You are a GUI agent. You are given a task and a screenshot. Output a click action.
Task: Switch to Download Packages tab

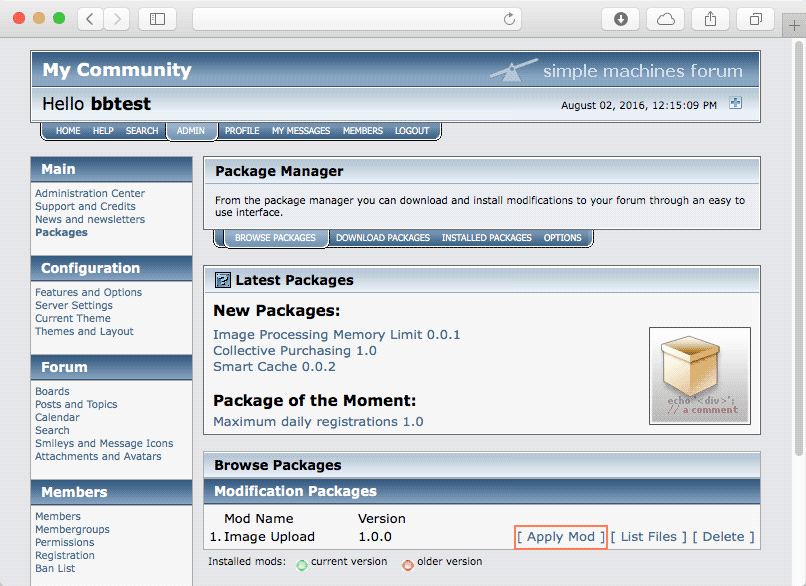coord(383,238)
